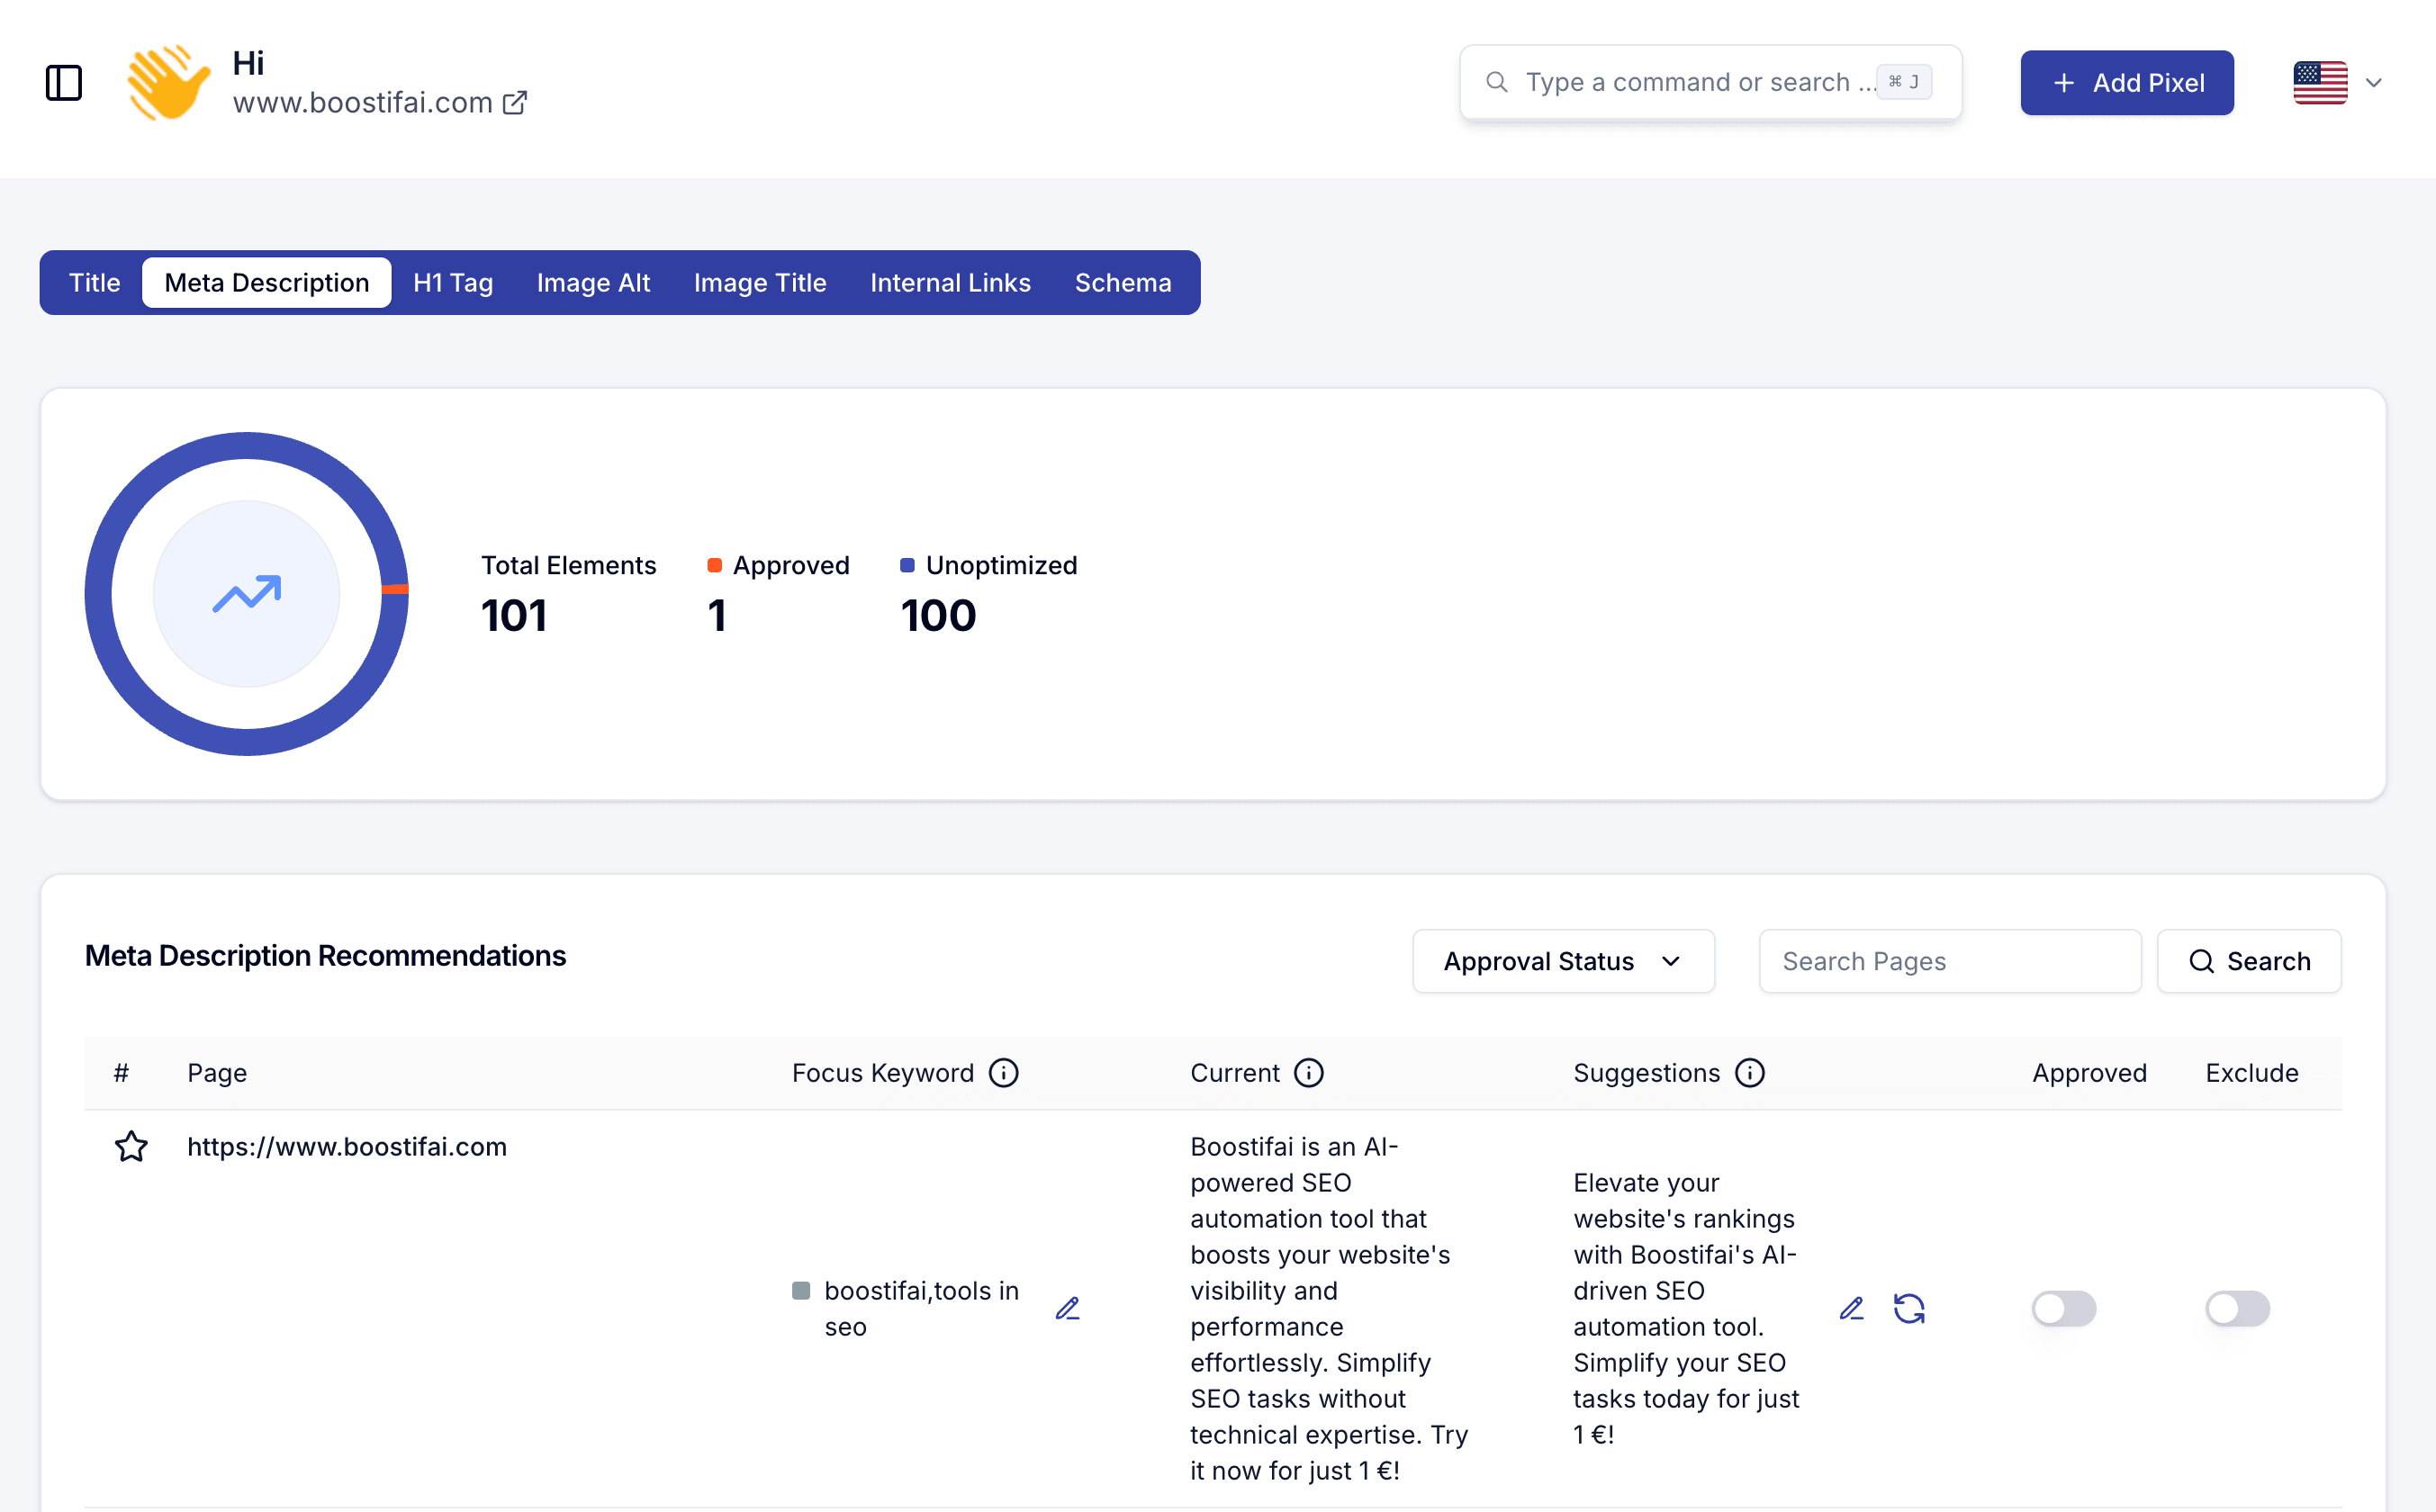Click the Current column info icon
Screen dimensions: 2436x1512
[x=1308, y=1073]
